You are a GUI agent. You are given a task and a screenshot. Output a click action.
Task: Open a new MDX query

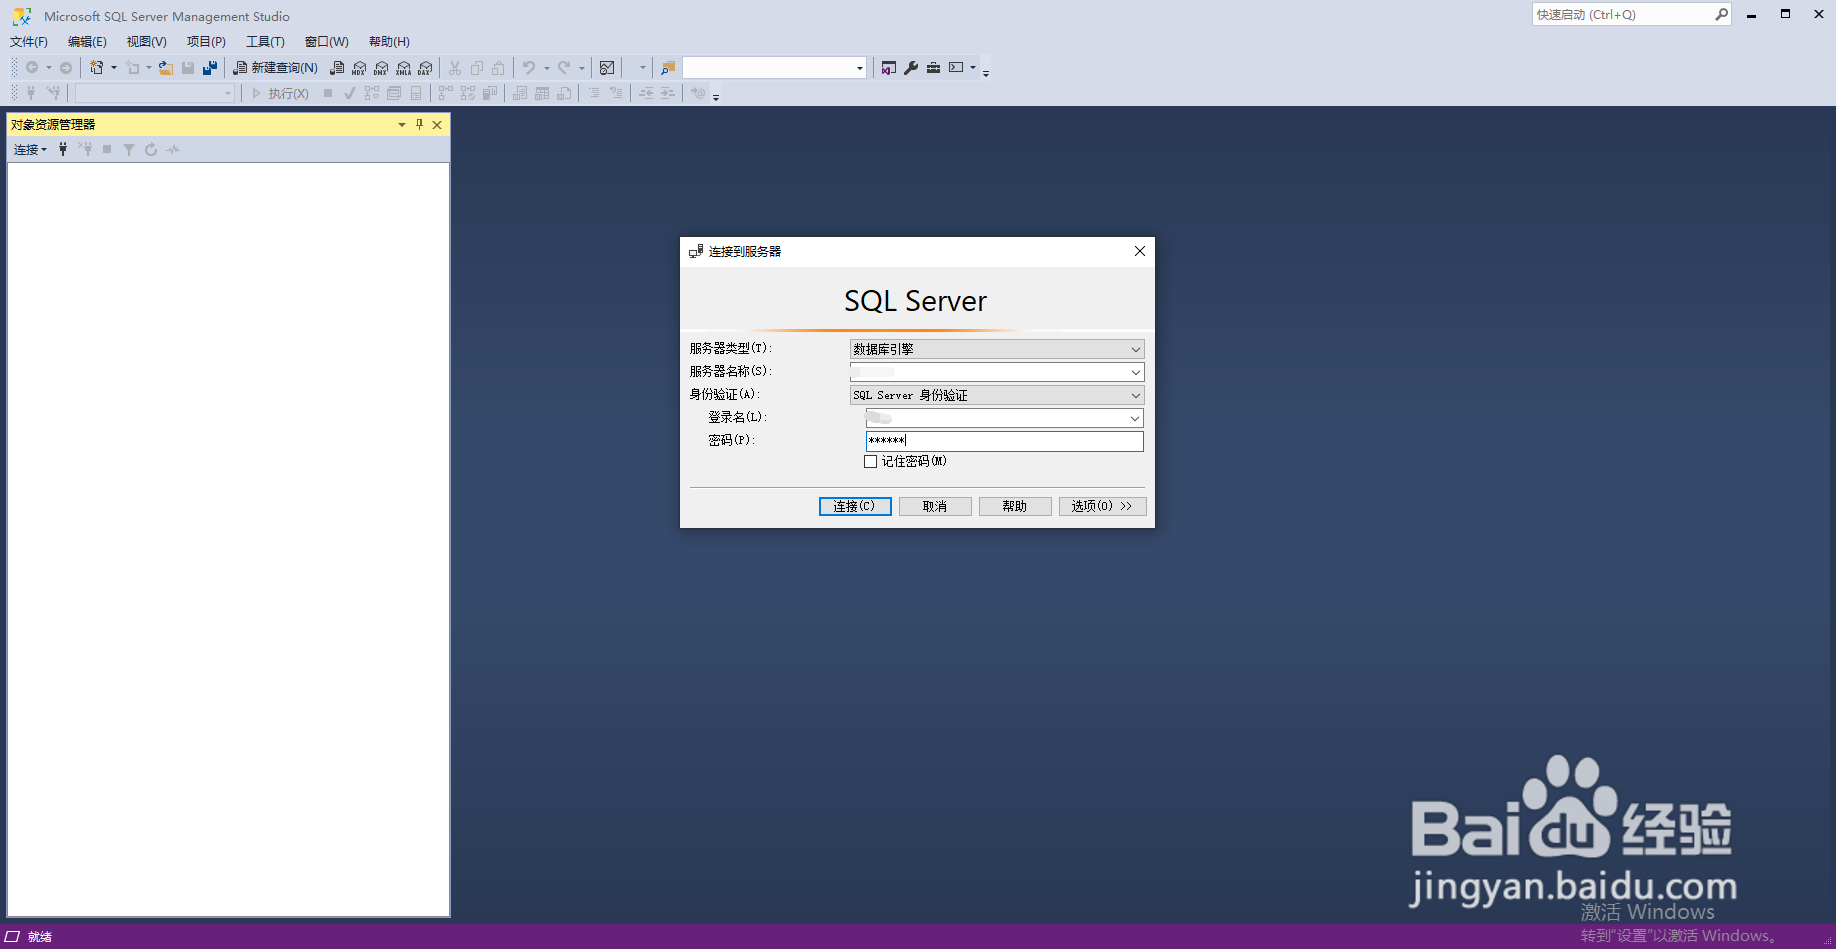359,68
